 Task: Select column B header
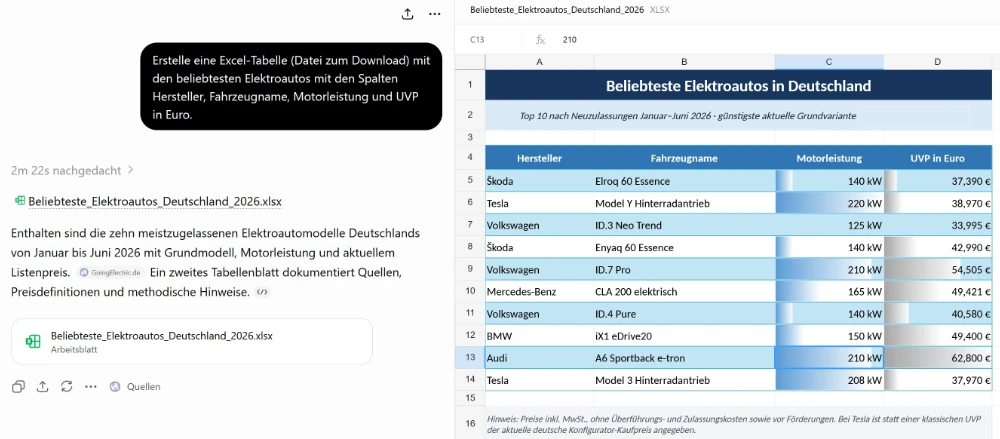coord(684,62)
